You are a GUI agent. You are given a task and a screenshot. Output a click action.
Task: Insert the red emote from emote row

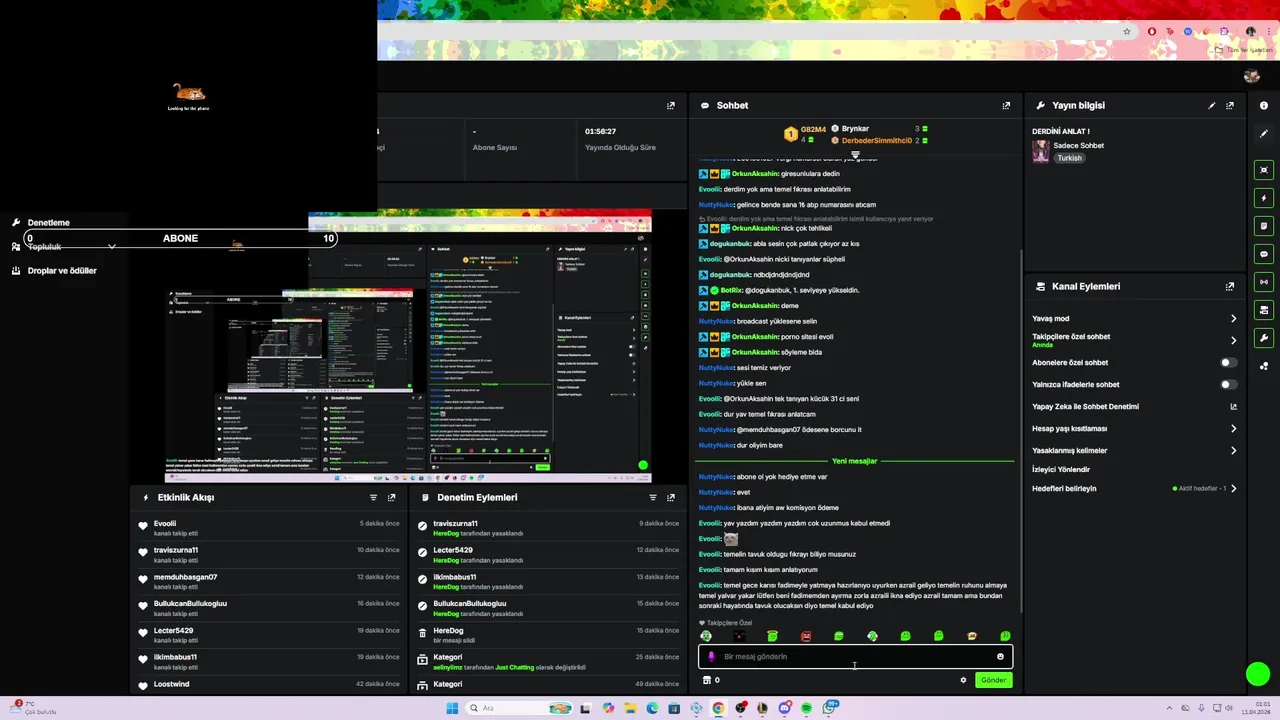[806, 636]
